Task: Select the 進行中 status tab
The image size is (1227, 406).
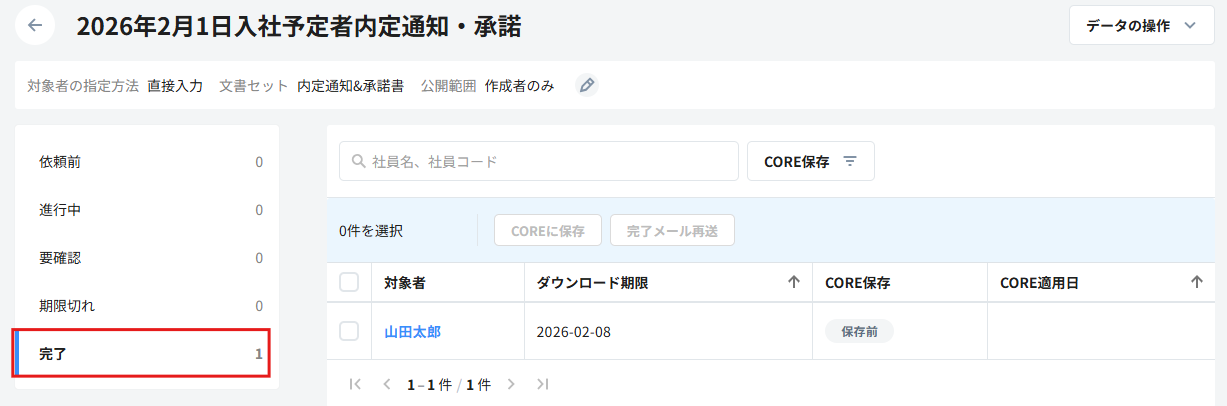Action: (x=147, y=210)
